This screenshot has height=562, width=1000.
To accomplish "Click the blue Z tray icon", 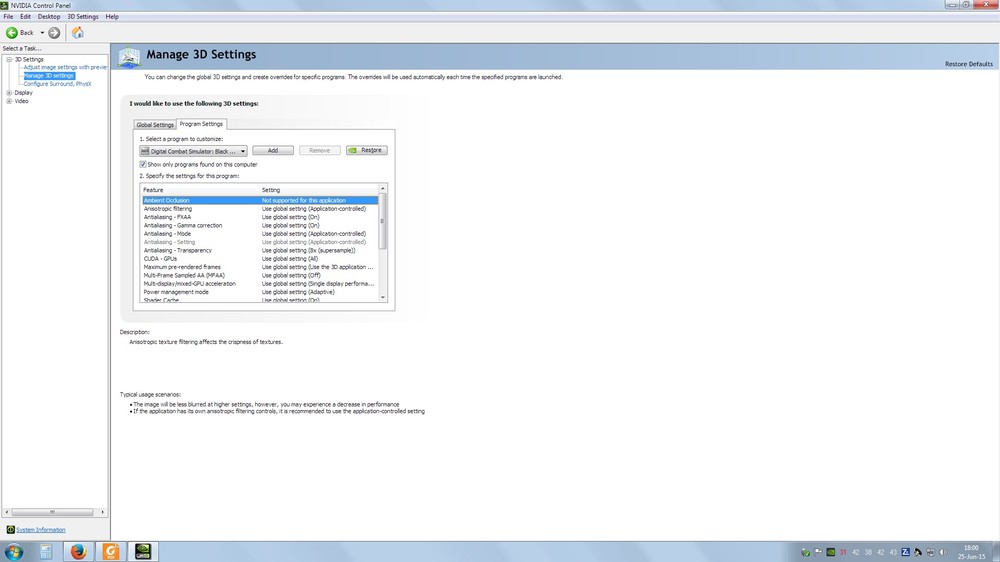I will click(906, 552).
